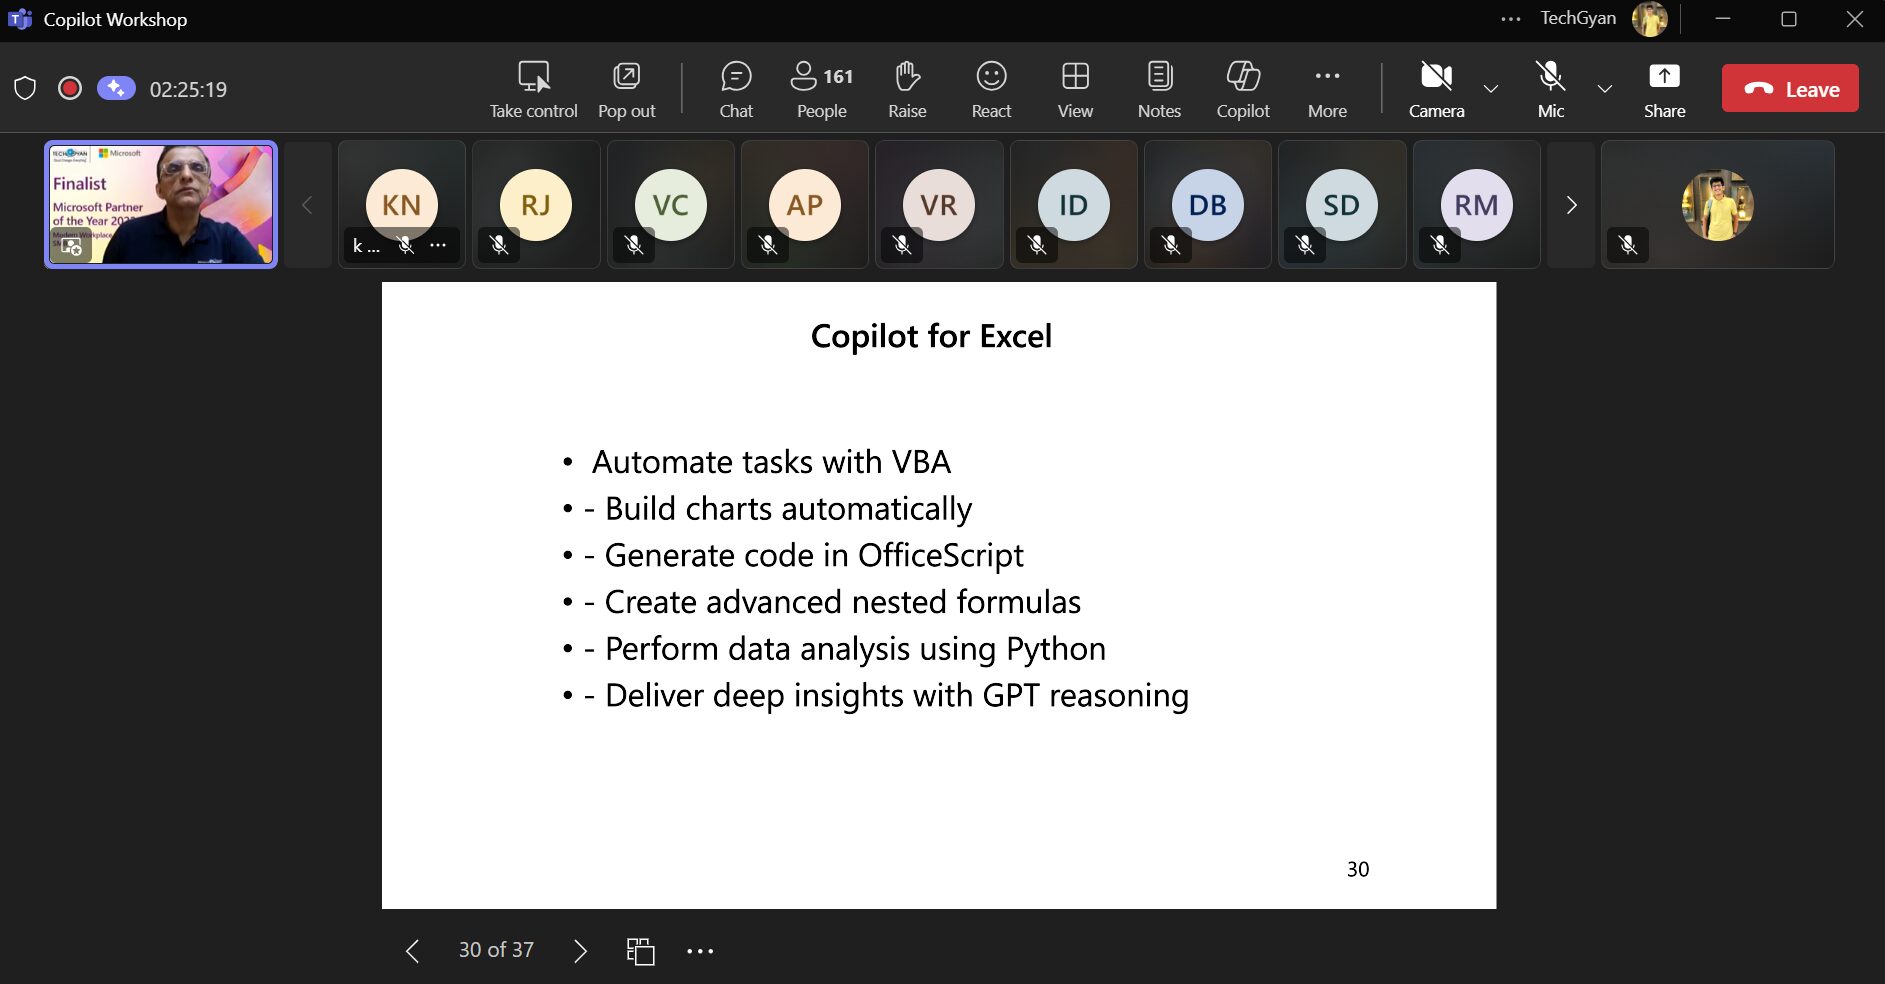
Task: Share your screen content
Action: (1664, 89)
